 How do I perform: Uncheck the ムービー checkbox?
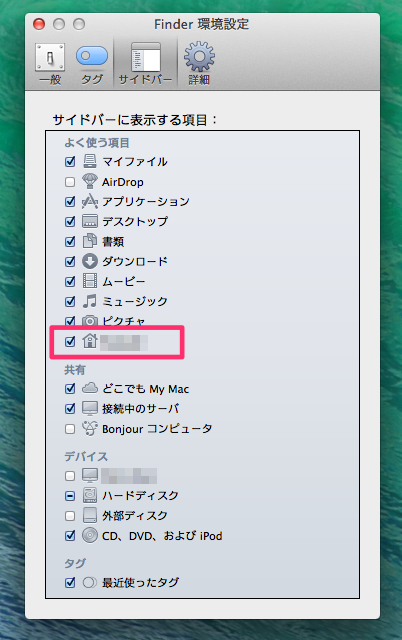(70, 281)
